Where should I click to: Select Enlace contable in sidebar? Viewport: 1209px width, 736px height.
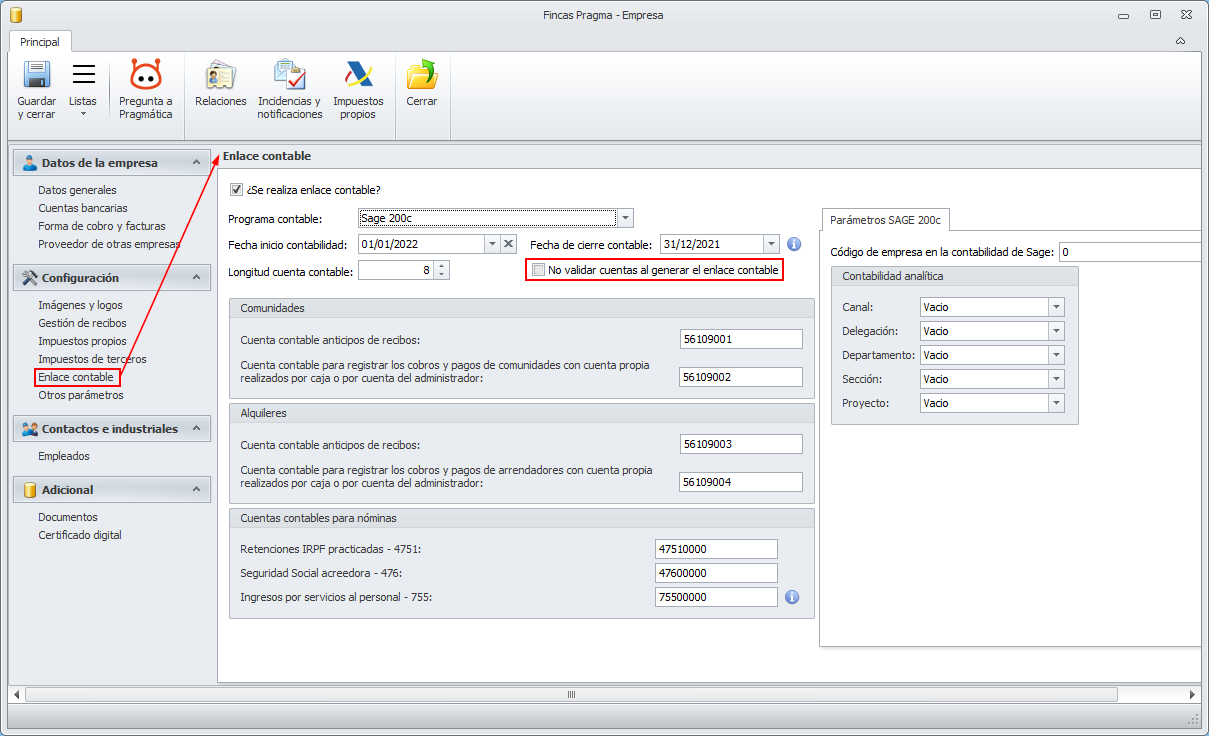pyautogui.click(x=76, y=377)
